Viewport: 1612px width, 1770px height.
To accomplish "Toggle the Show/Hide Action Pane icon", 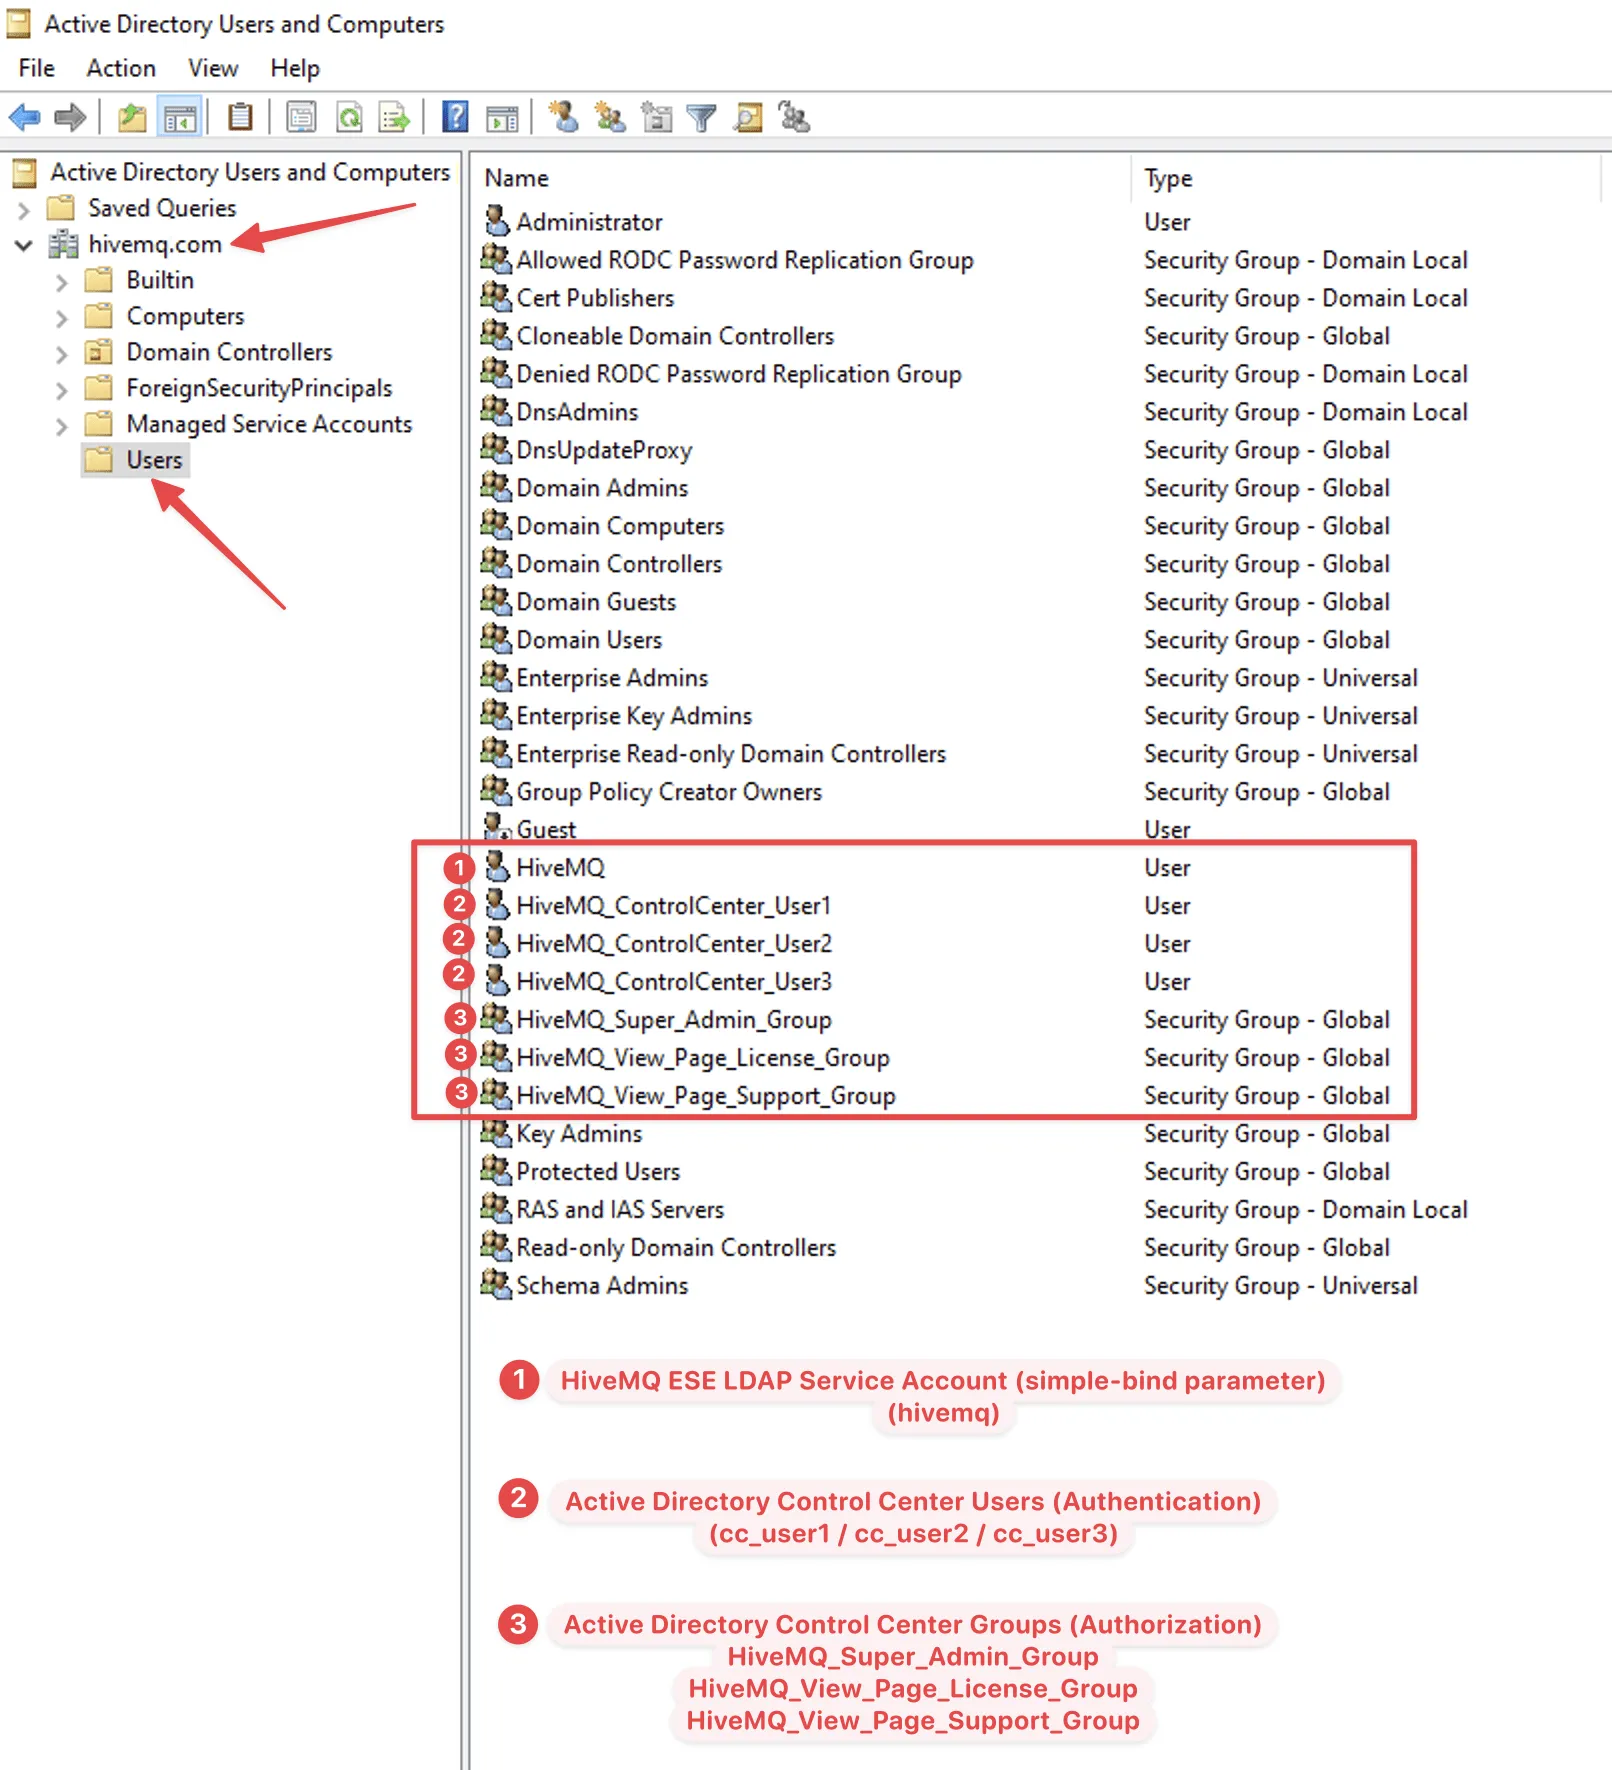I will tap(502, 118).
